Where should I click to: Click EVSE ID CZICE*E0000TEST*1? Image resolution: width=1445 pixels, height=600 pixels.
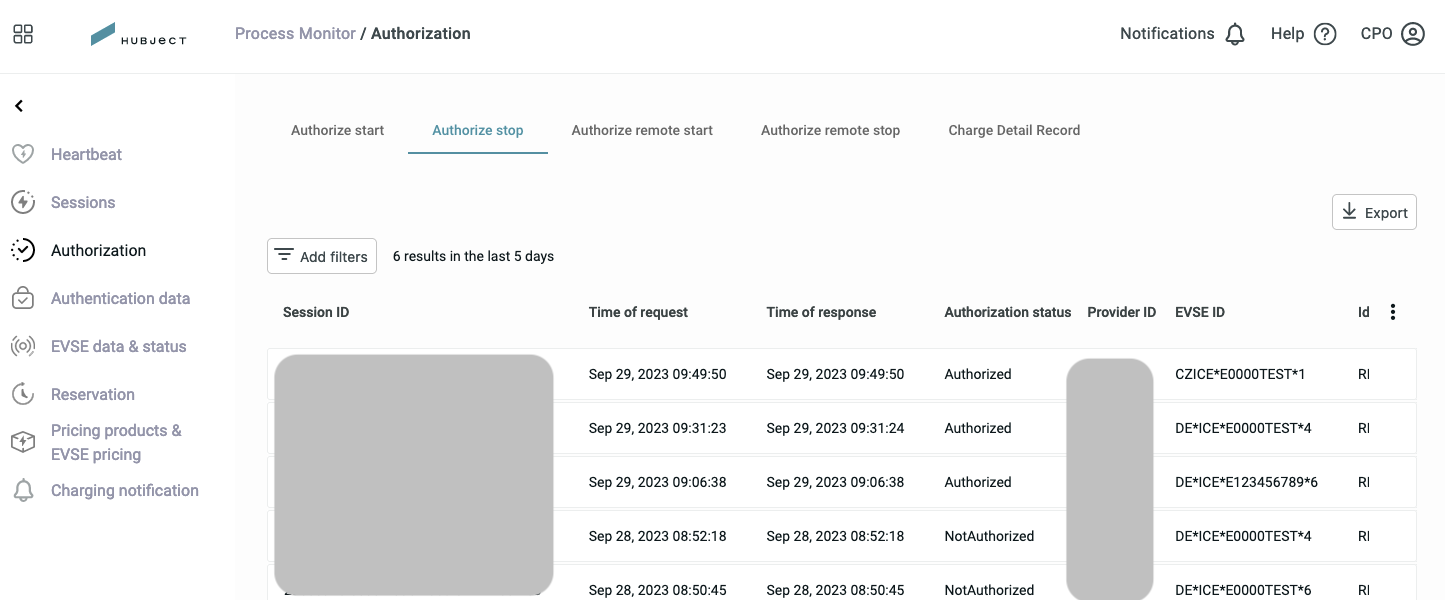point(1241,374)
